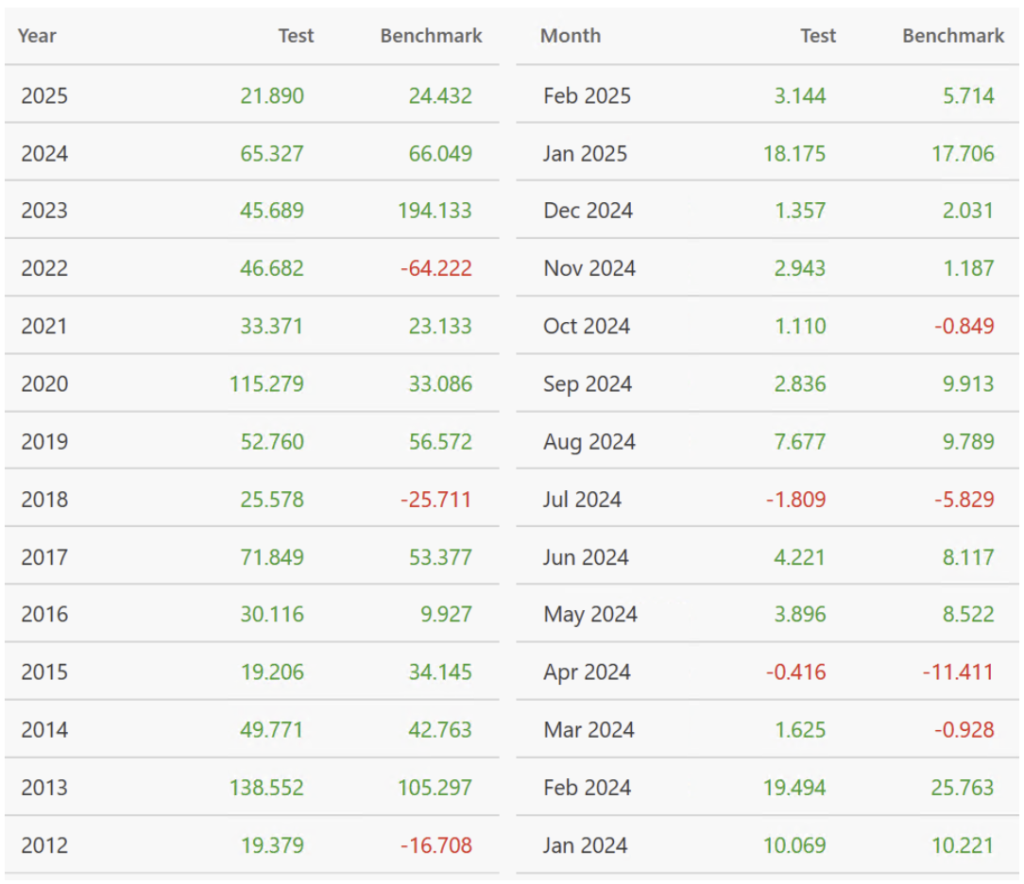
Task: Click the 2012 Benchmark value -16.708
Action: (436, 846)
